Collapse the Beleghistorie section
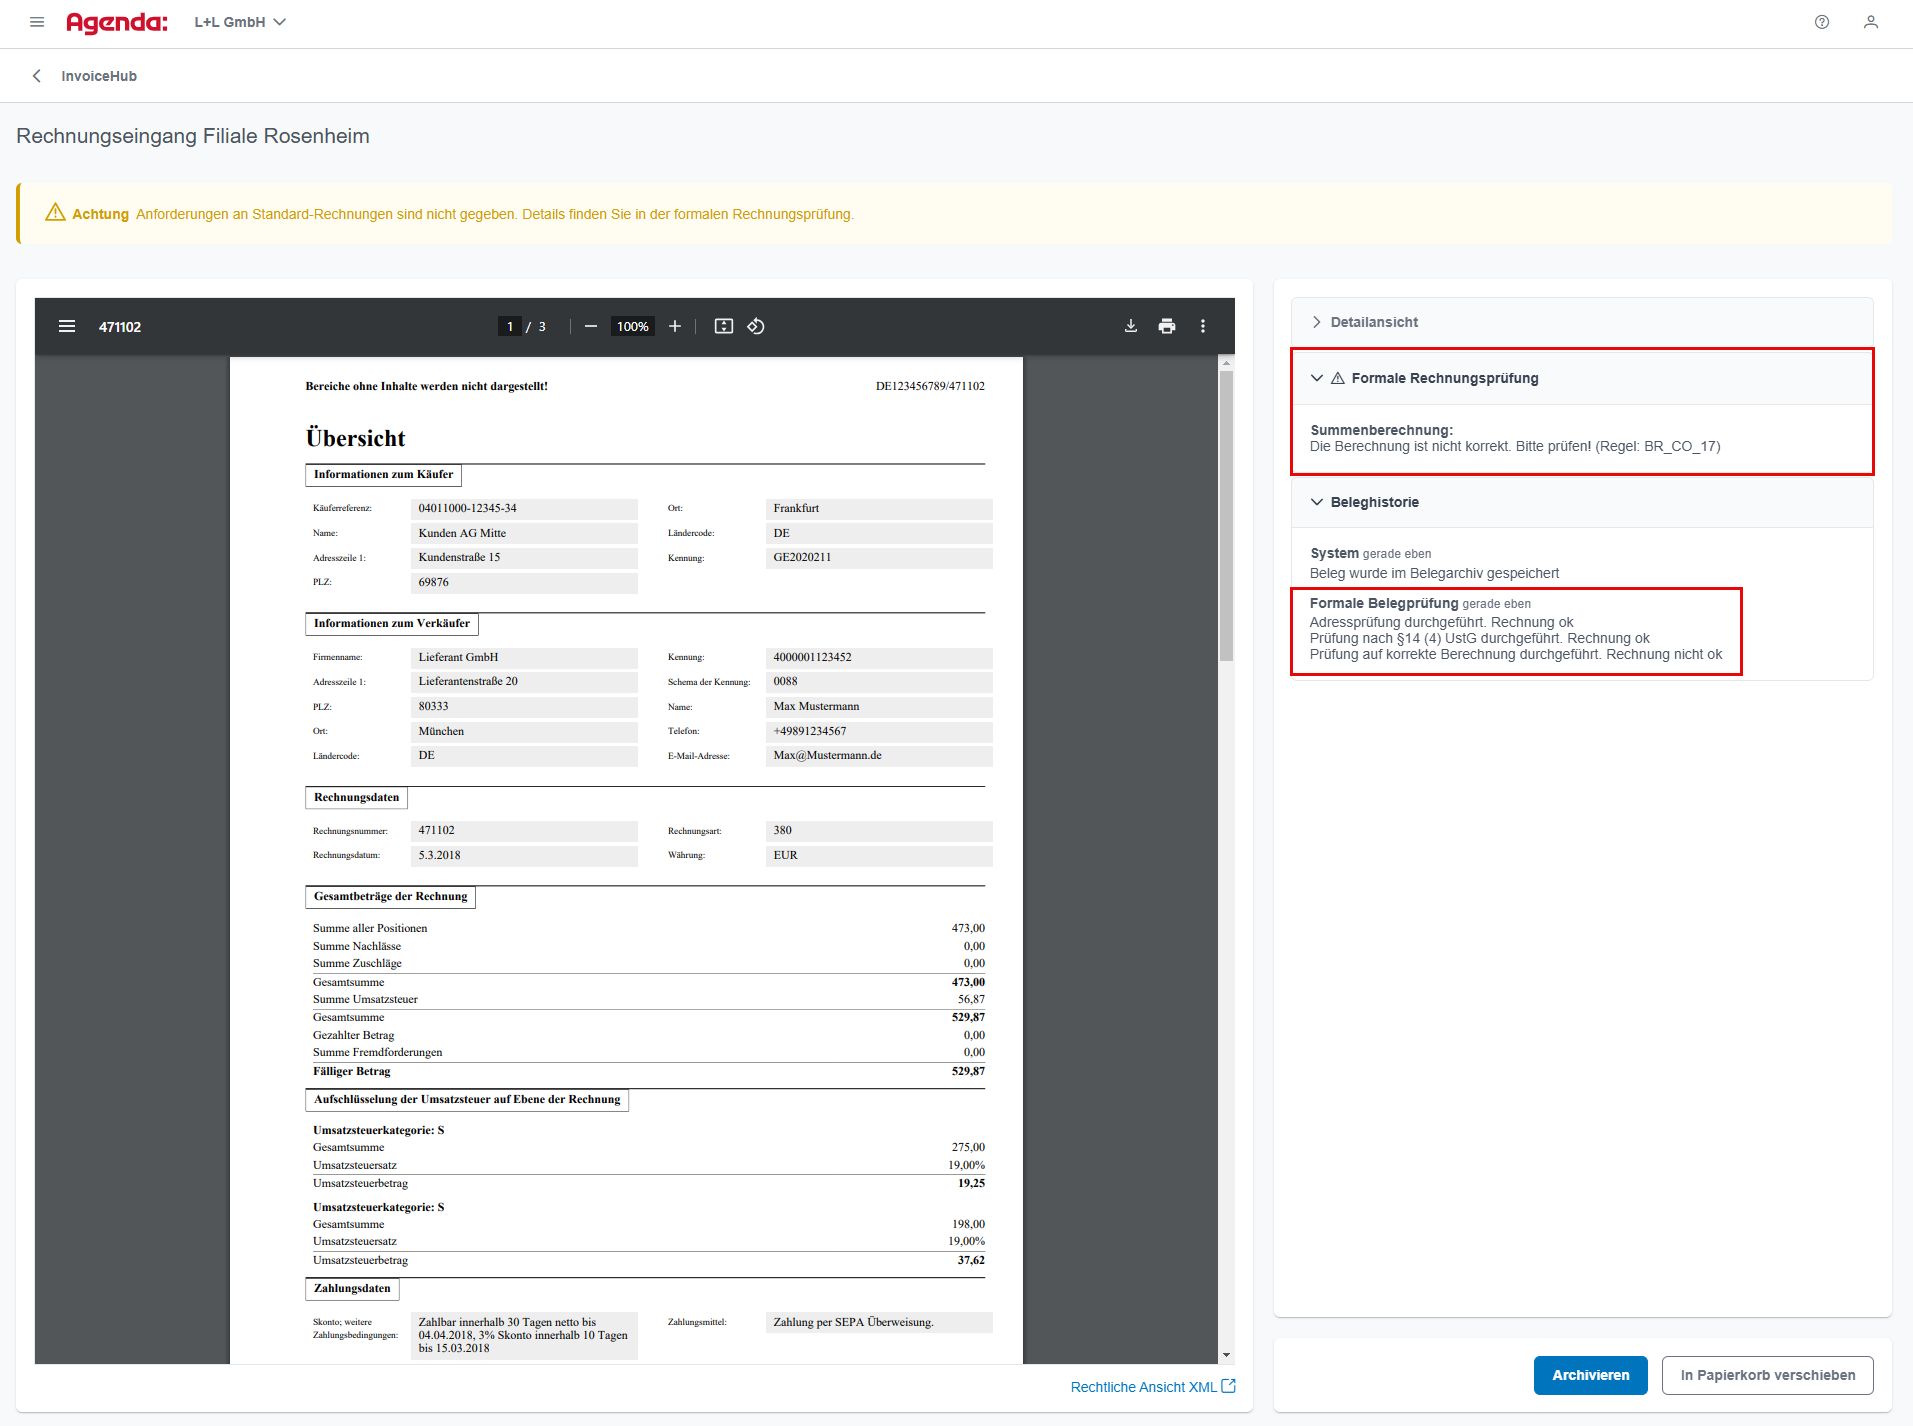The image size is (1913, 1426). (x=1582, y=502)
